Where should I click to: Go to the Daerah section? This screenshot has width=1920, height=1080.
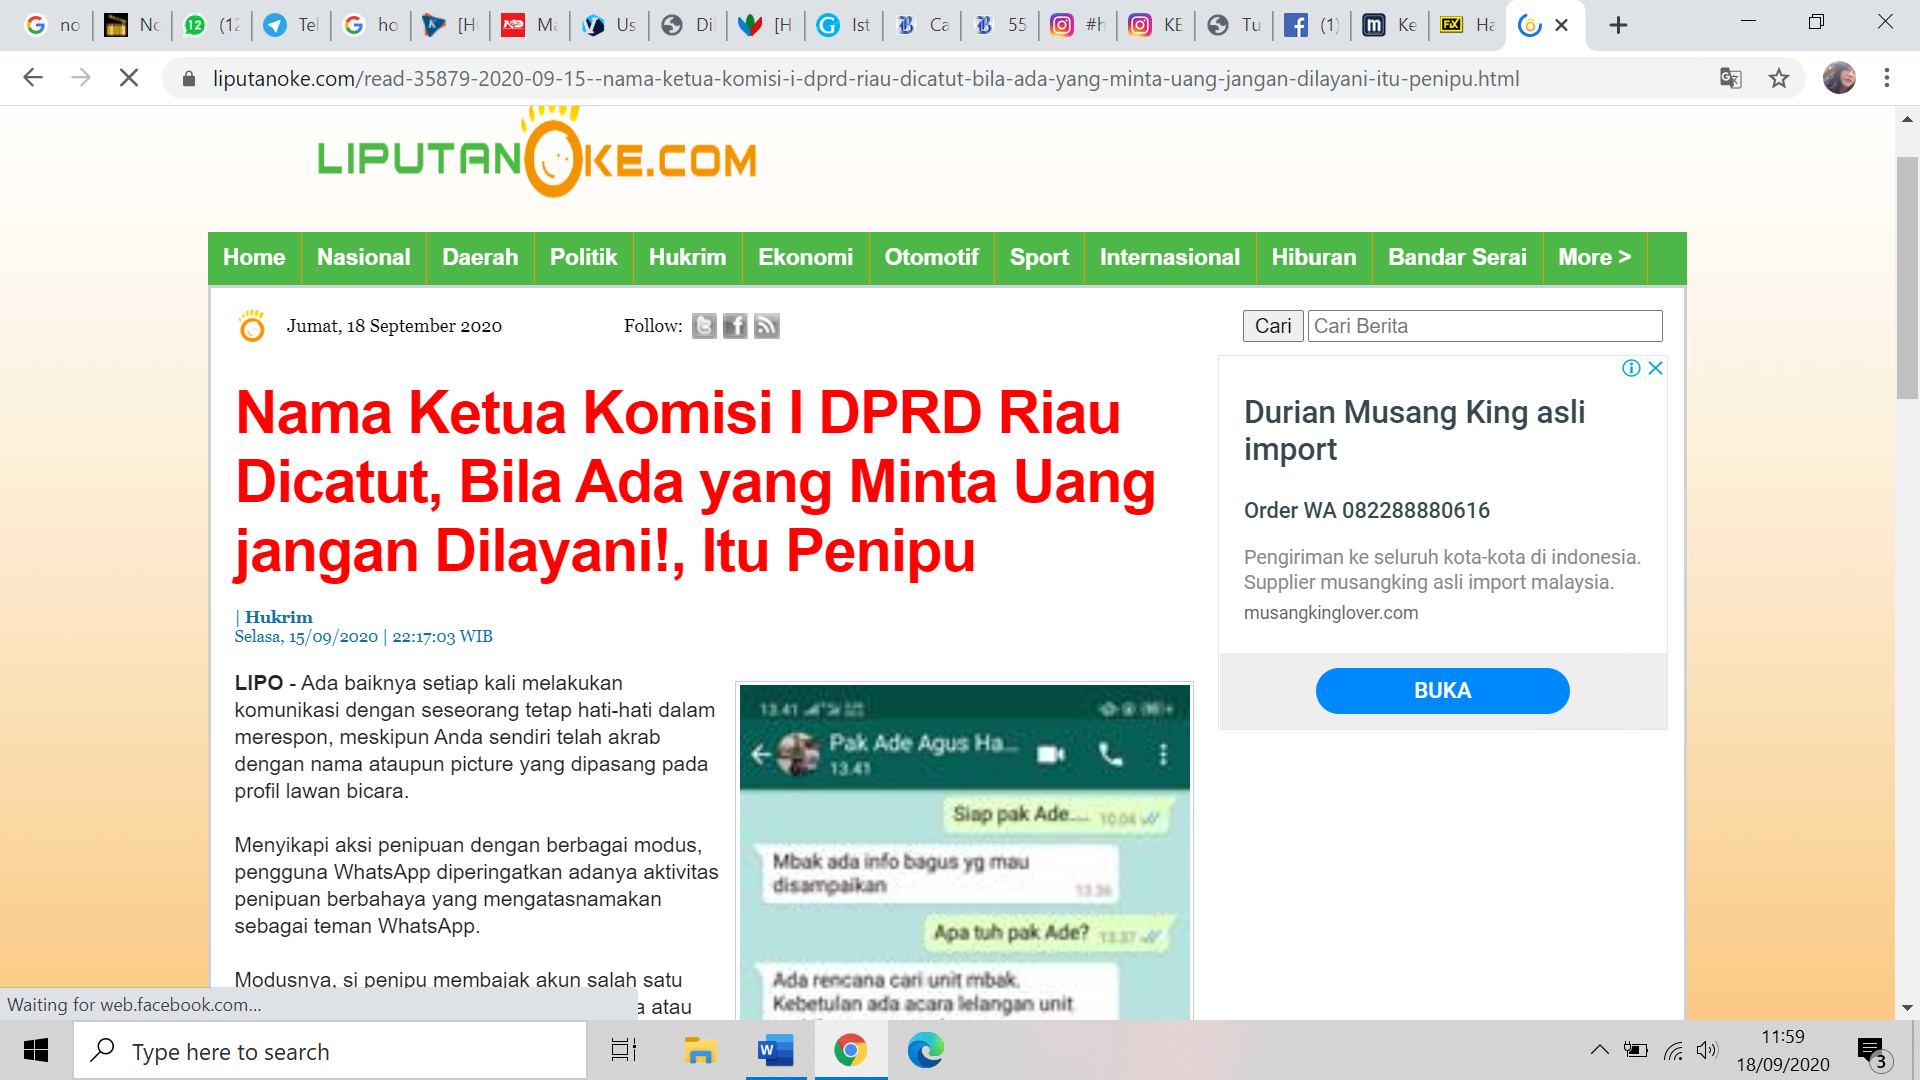480,257
